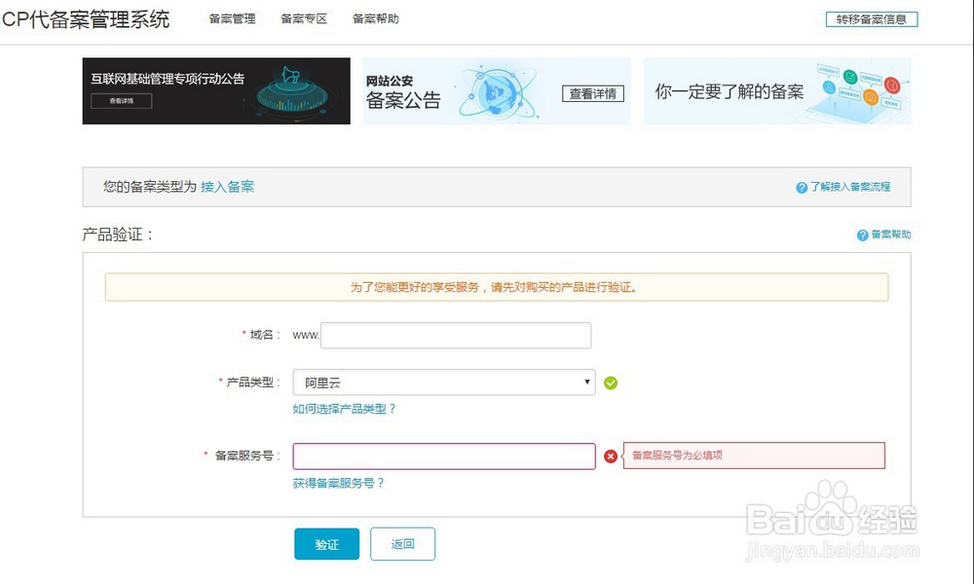Click the question icon beside 备案帮助
Viewport: 974px width, 584px height.
(862, 235)
